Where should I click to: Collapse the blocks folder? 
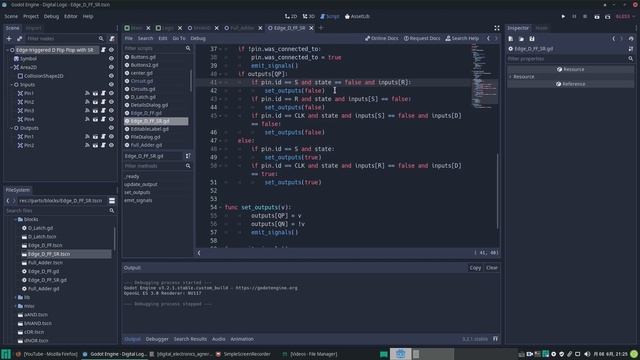(x=16, y=220)
